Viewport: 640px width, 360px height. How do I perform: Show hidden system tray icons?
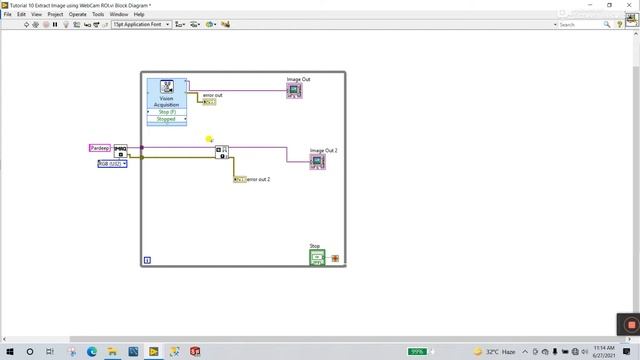(x=525, y=351)
